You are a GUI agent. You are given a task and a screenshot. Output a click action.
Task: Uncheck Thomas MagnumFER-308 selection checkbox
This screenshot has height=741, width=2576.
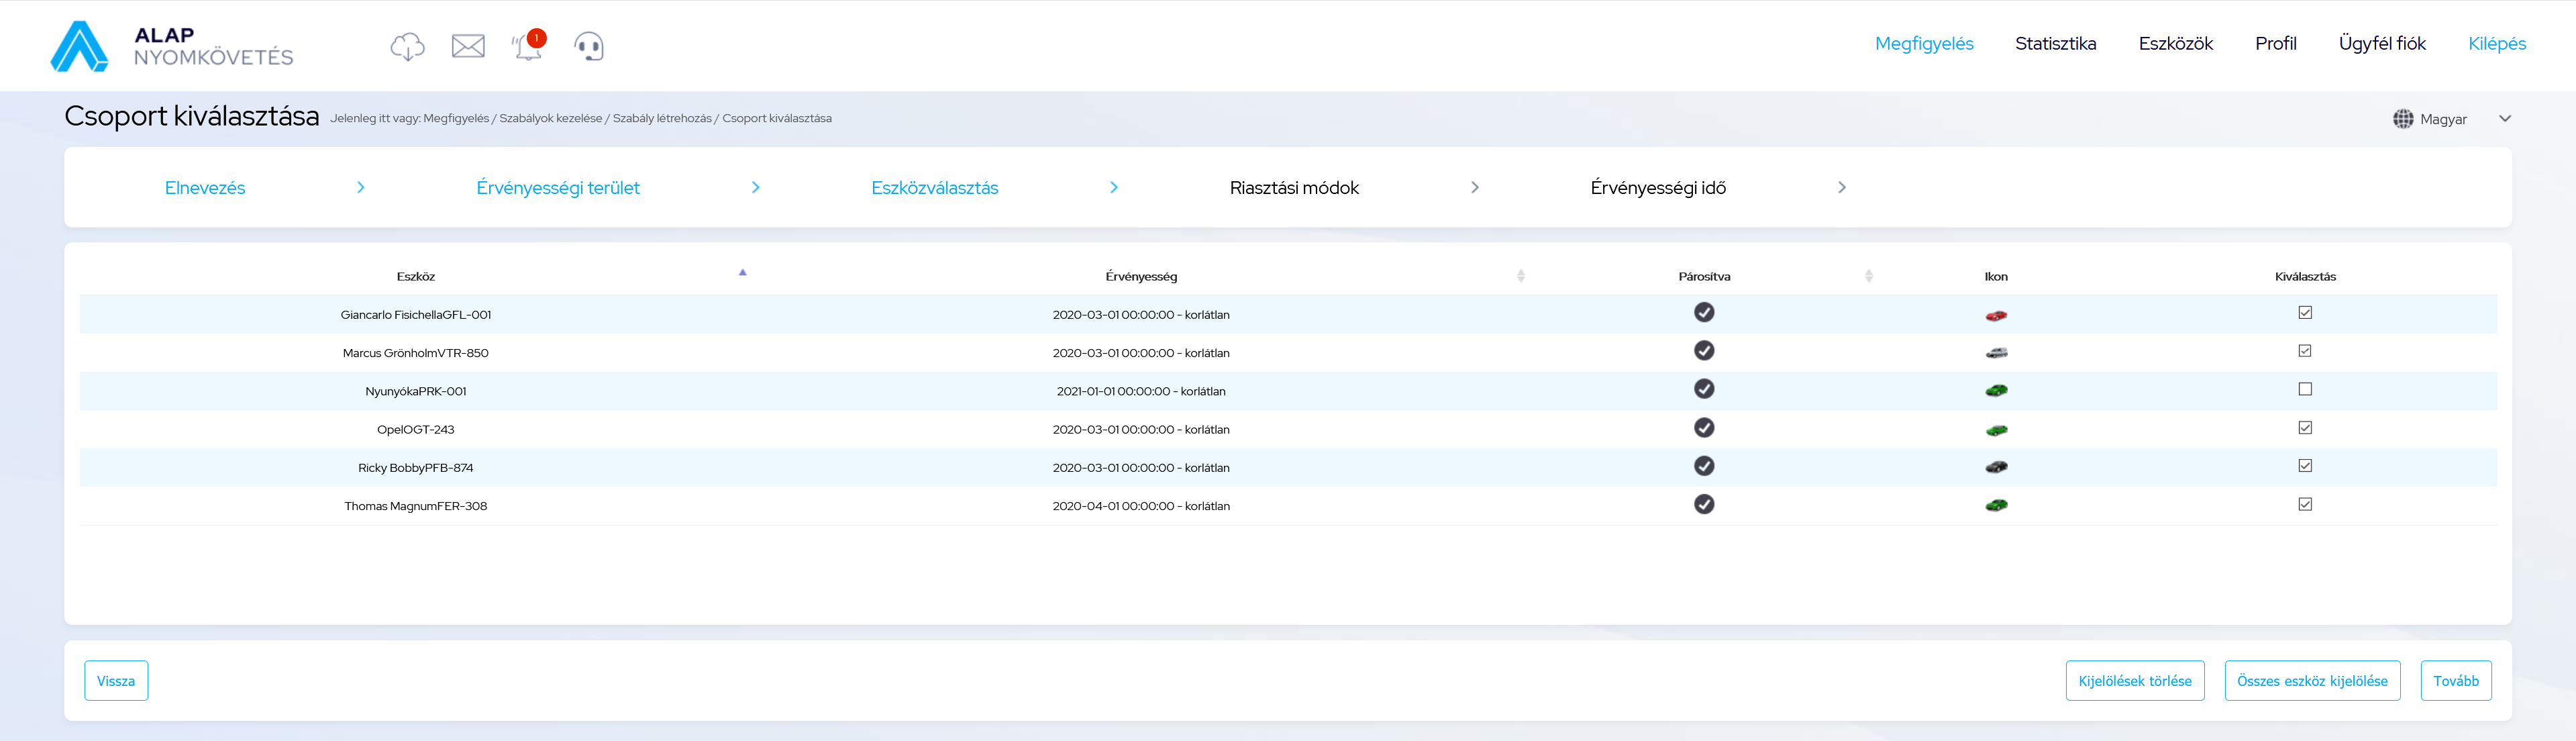2305,504
